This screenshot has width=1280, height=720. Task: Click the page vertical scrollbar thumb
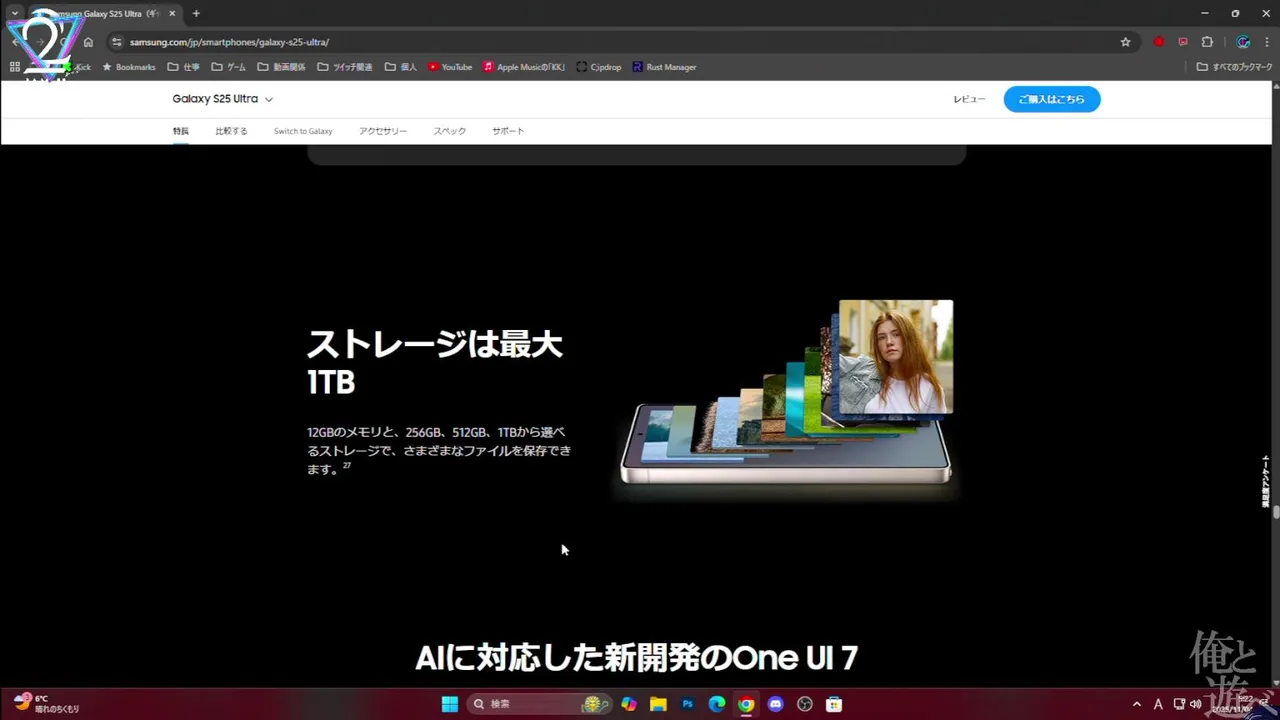[1277, 514]
